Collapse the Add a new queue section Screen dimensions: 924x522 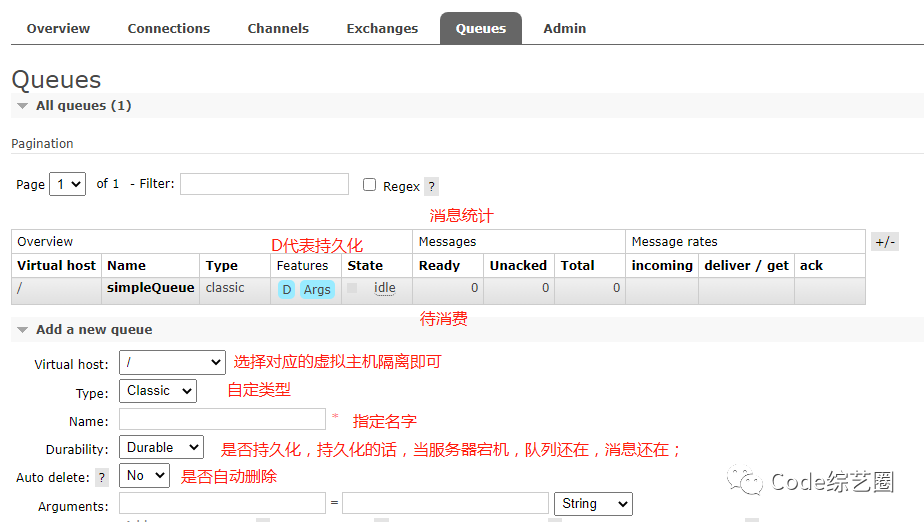[22, 330]
